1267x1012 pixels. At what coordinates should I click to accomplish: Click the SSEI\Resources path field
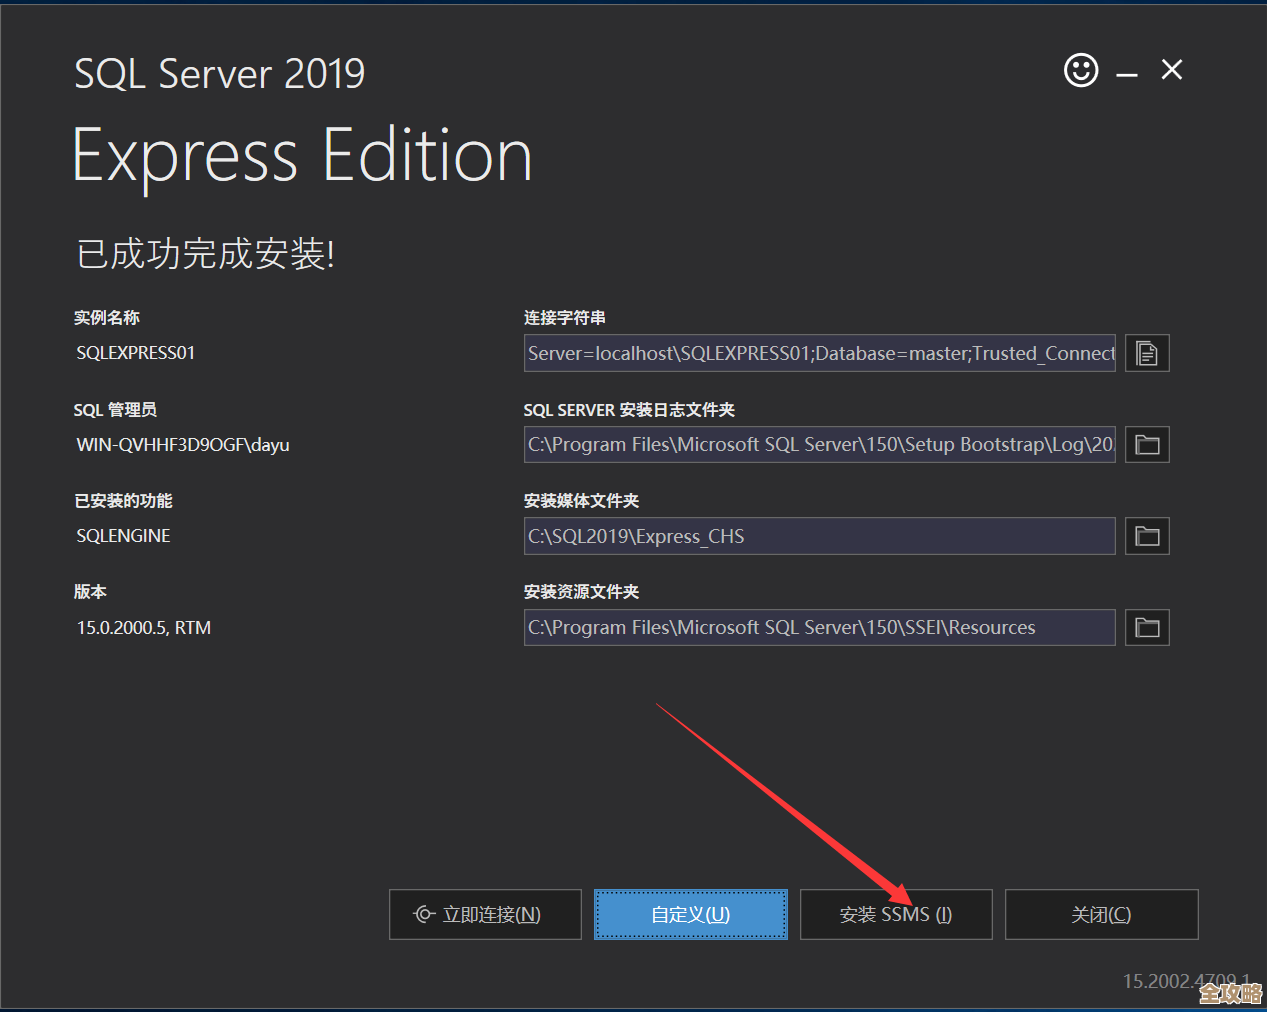click(x=819, y=628)
